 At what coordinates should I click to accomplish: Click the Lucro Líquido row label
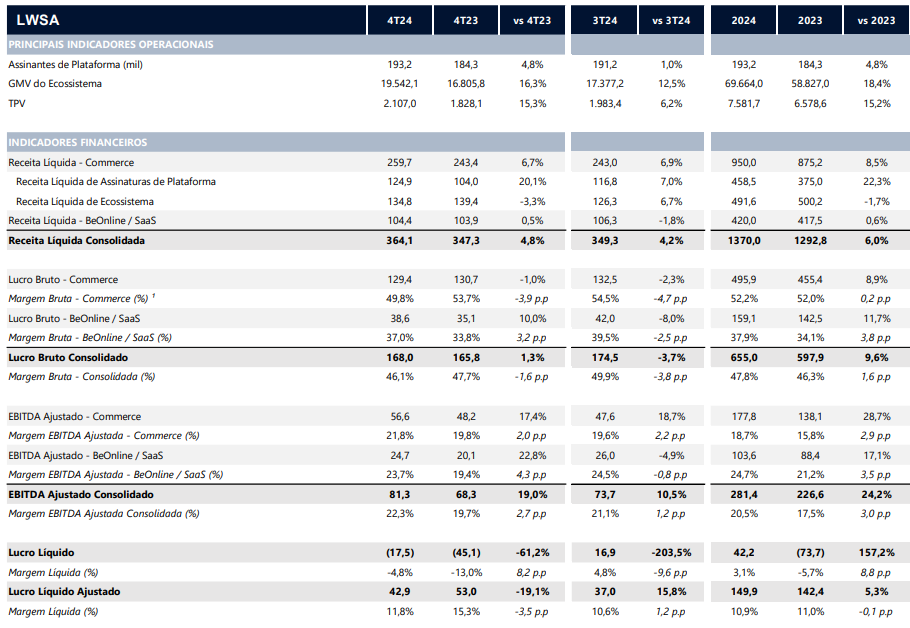(41, 553)
